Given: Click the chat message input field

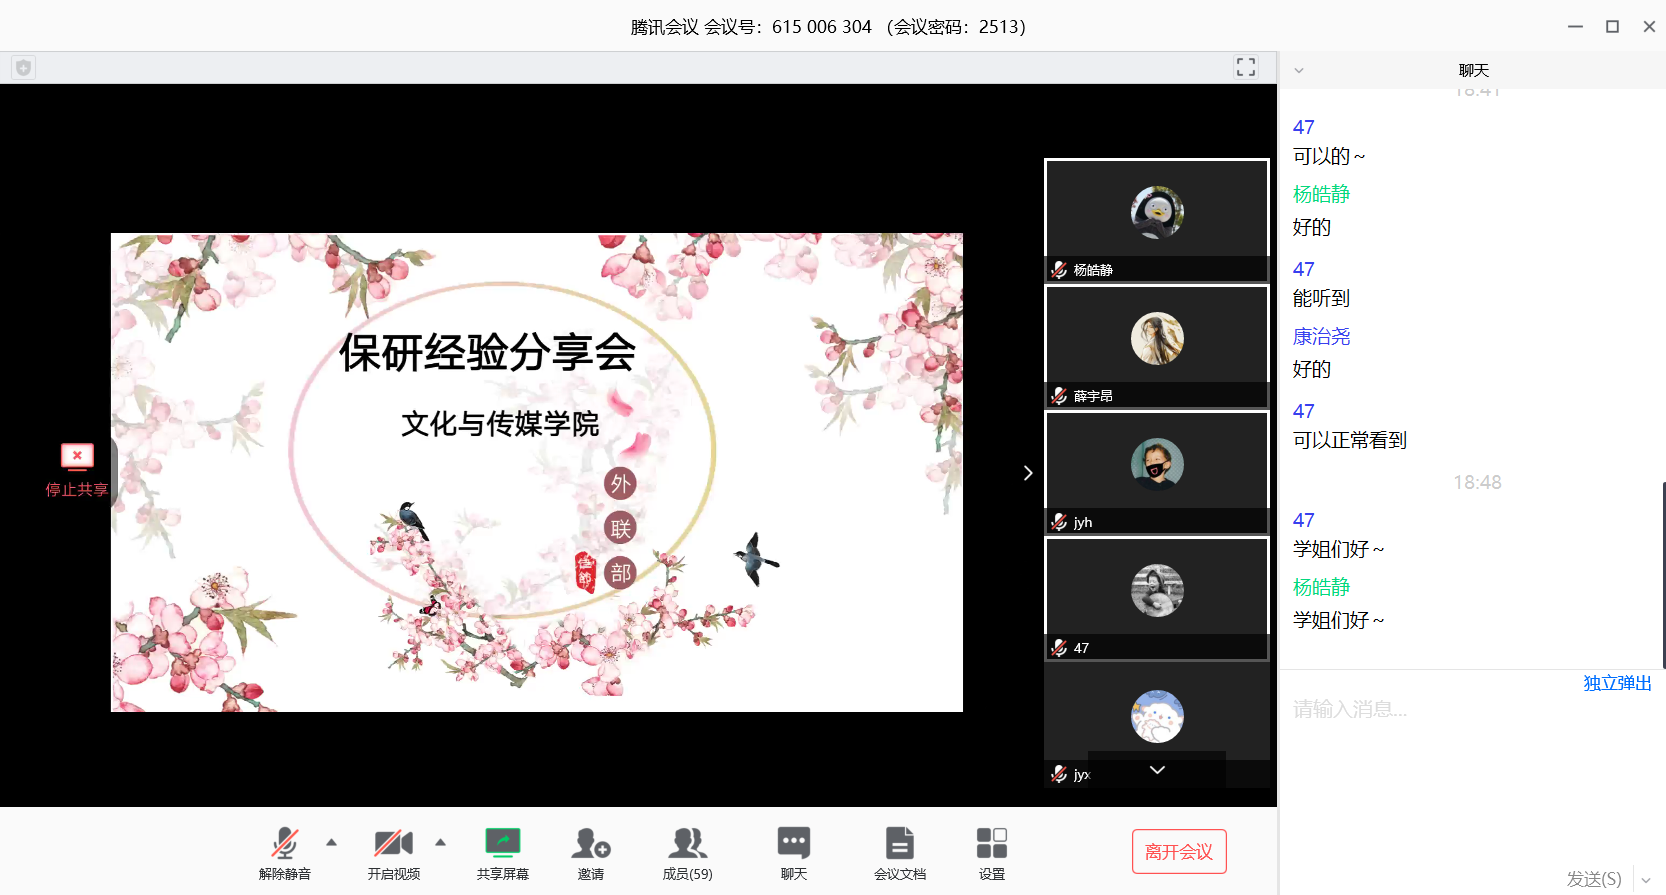Looking at the screenshot, I should (1470, 760).
